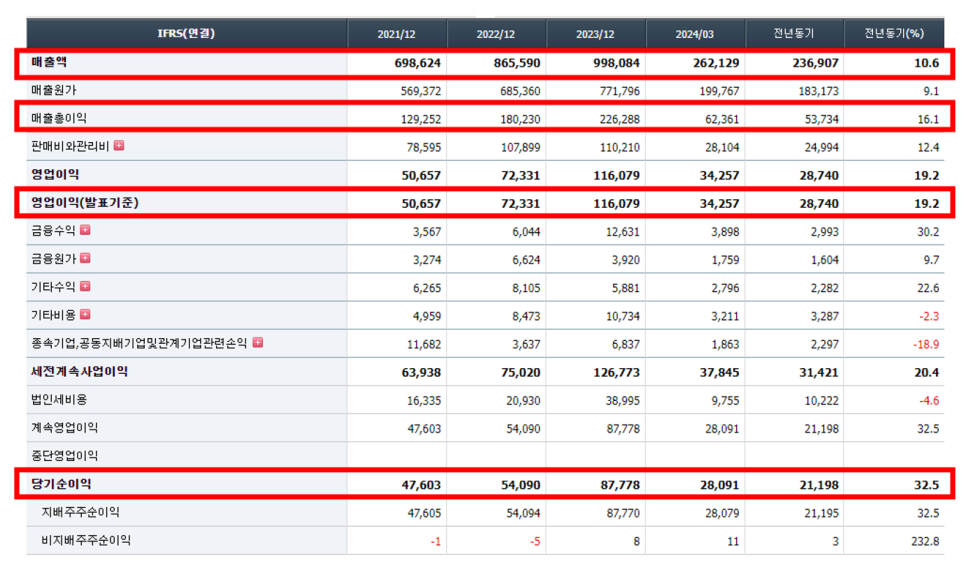Click the 법인세비용 value 38,995
The height and width of the screenshot is (573, 966).
click(623, 400)
